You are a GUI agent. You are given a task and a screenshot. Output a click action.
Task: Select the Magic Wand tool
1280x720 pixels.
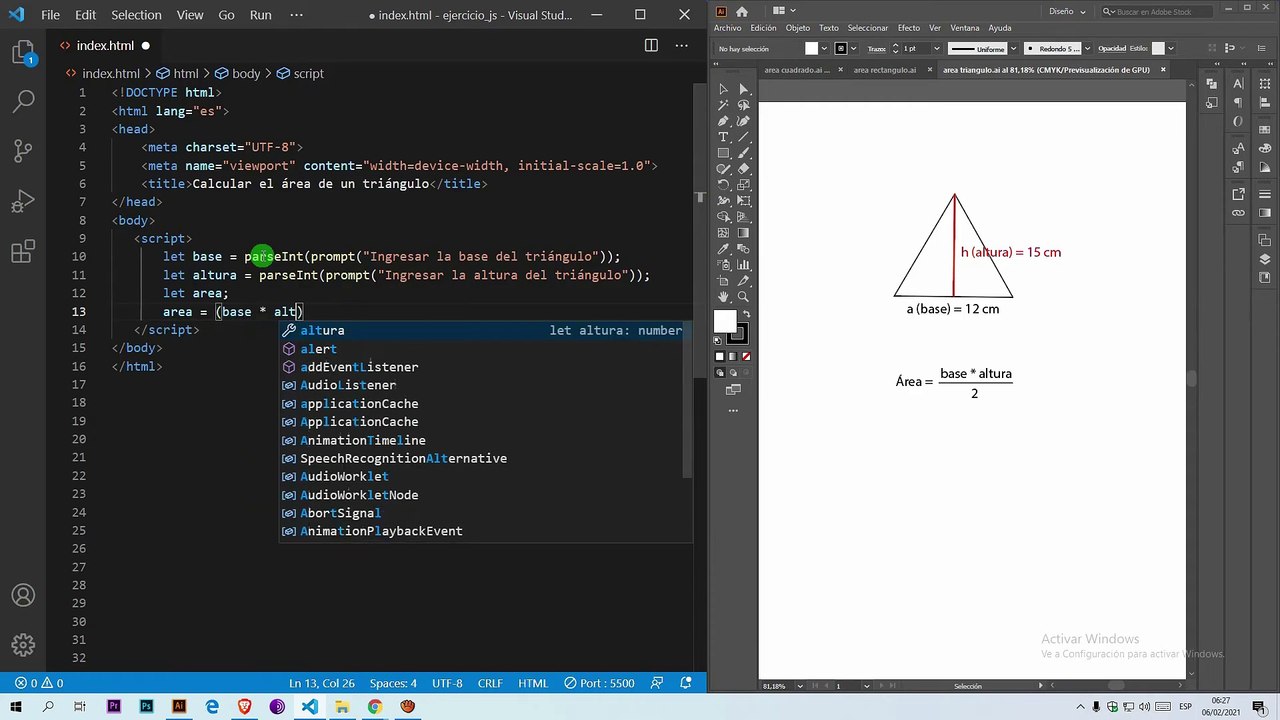723,105
